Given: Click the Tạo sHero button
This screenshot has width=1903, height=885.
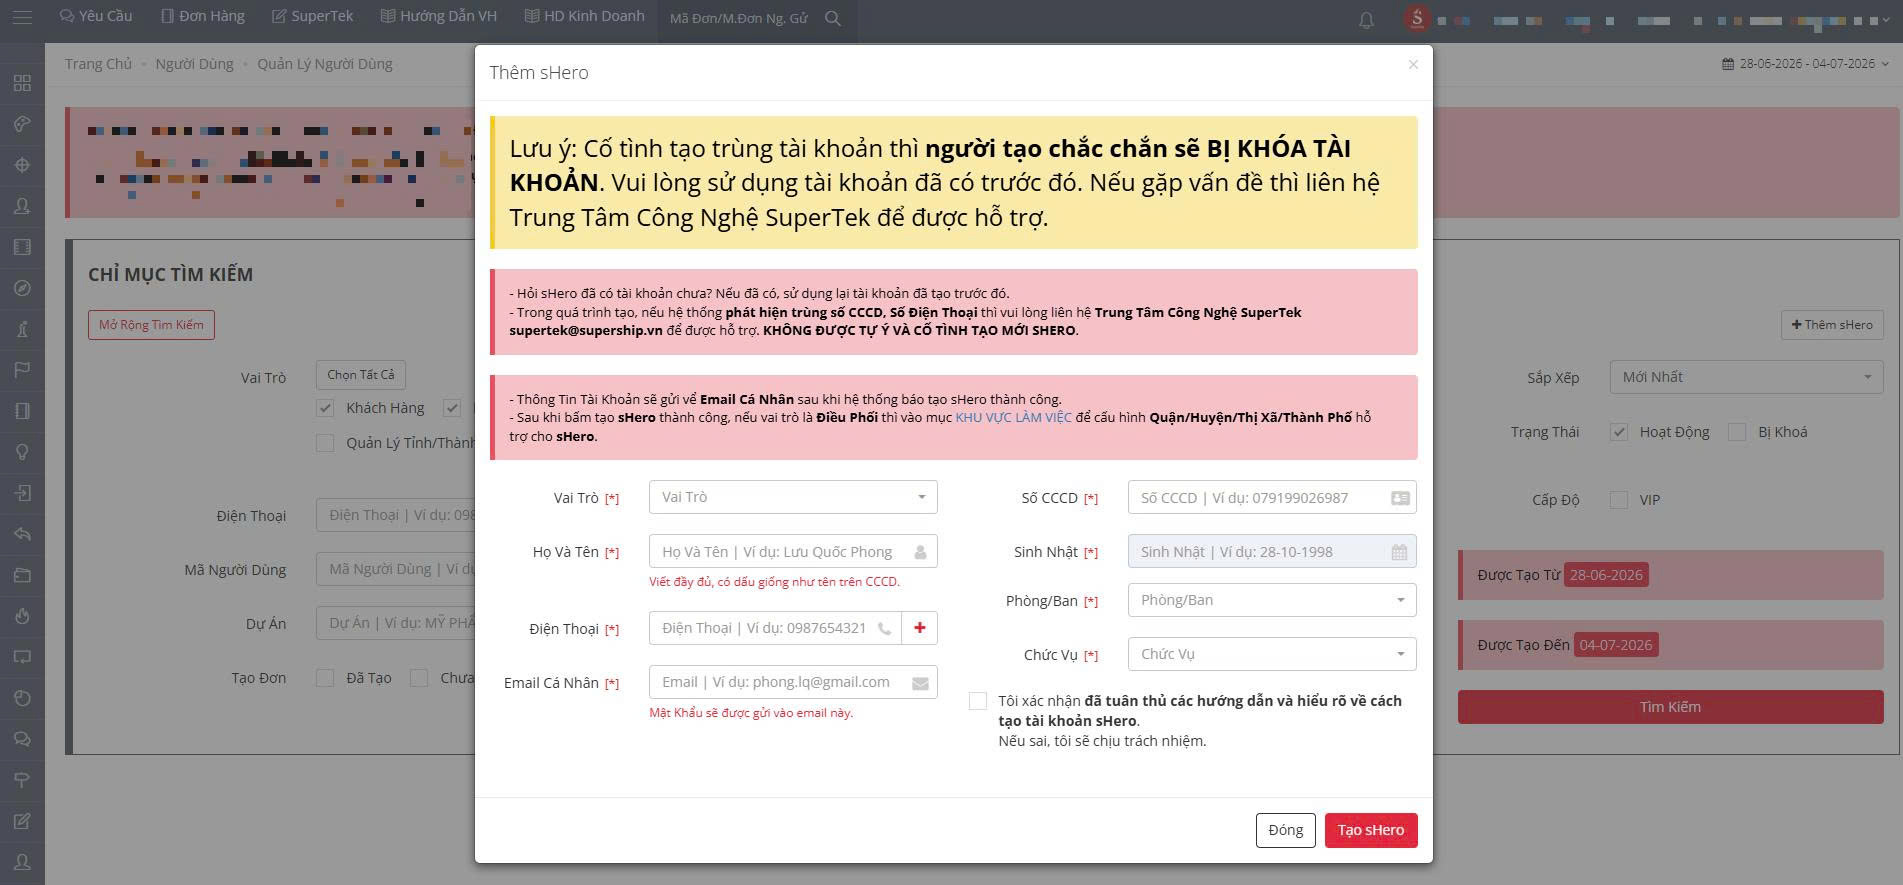Looking at the screenshot, I should pyautogui.click(x=1371, y=830).
